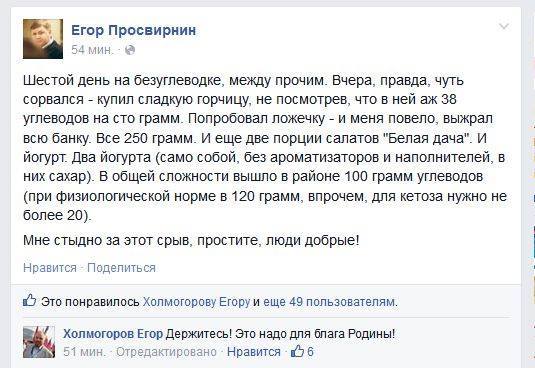The height and width of the screenshot is (368, 535).
Task: Show the 'еще 49 пользователям' likers list
Action: pyautogui.click(x=330, y=302)
